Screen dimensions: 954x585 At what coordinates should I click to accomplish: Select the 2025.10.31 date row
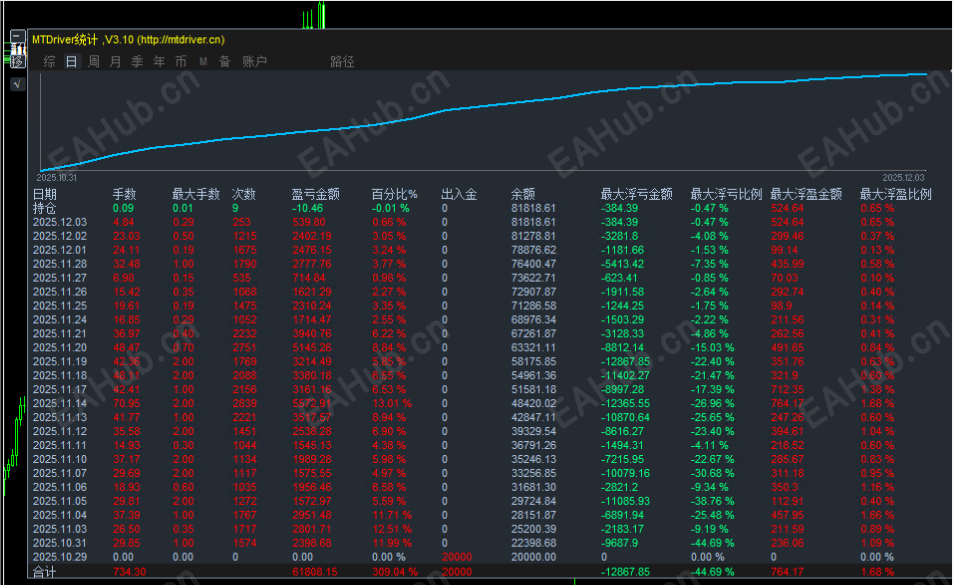(x=60, y=543)
